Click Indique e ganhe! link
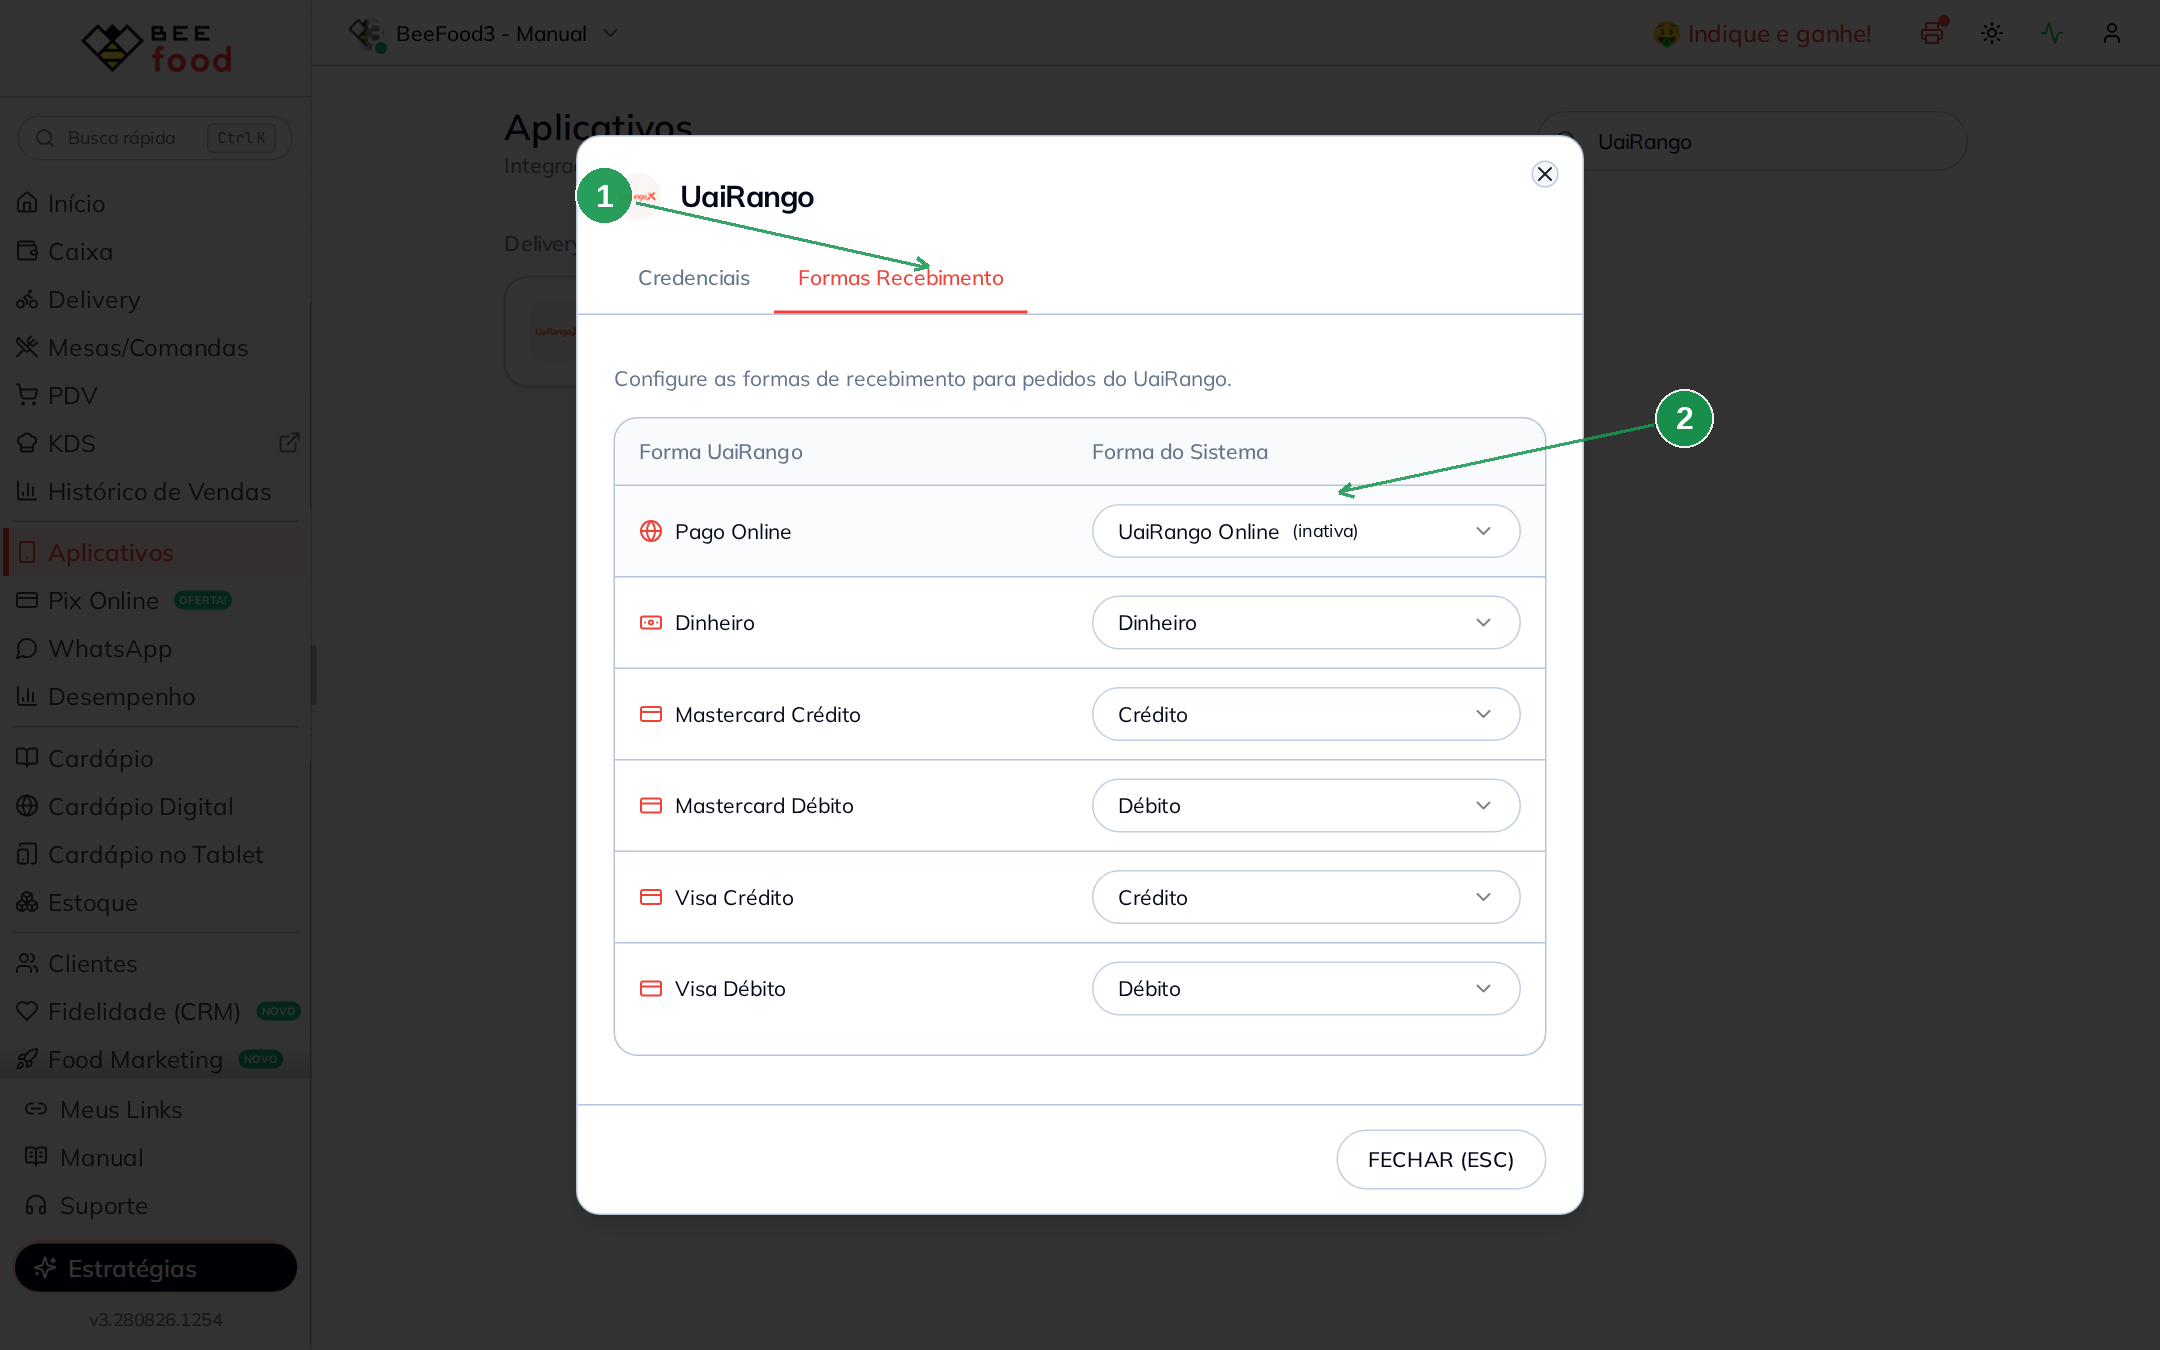2160x1350 pixels. pyautogui.click(x=1761, y=34)
